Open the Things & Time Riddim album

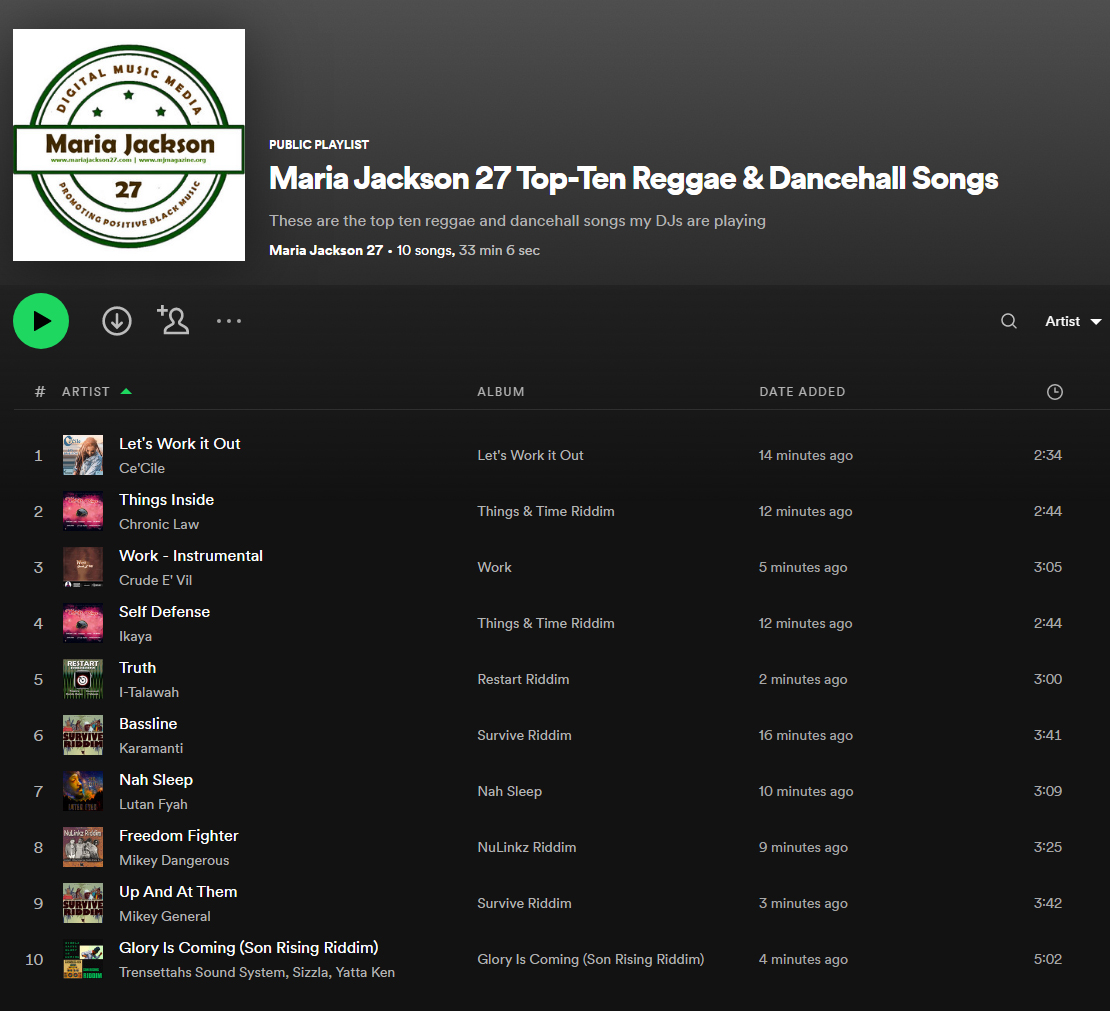(545, 511)
